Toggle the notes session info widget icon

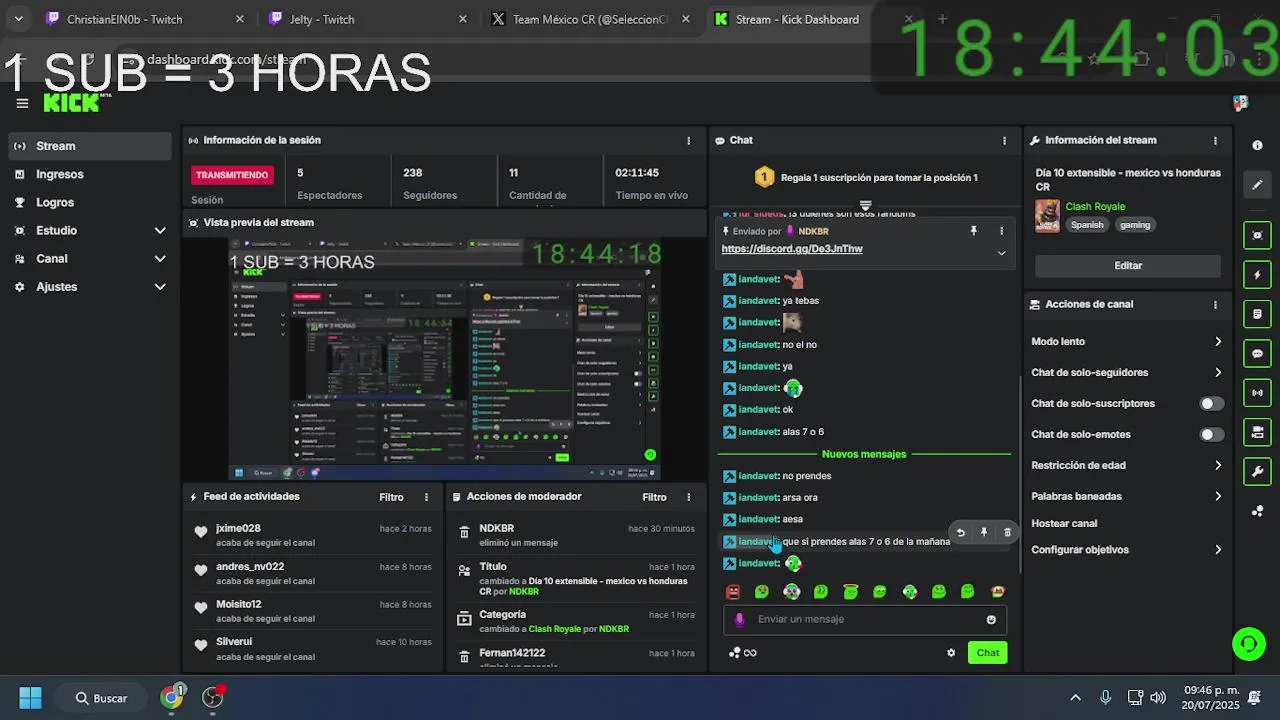(x=1257, y=314)
